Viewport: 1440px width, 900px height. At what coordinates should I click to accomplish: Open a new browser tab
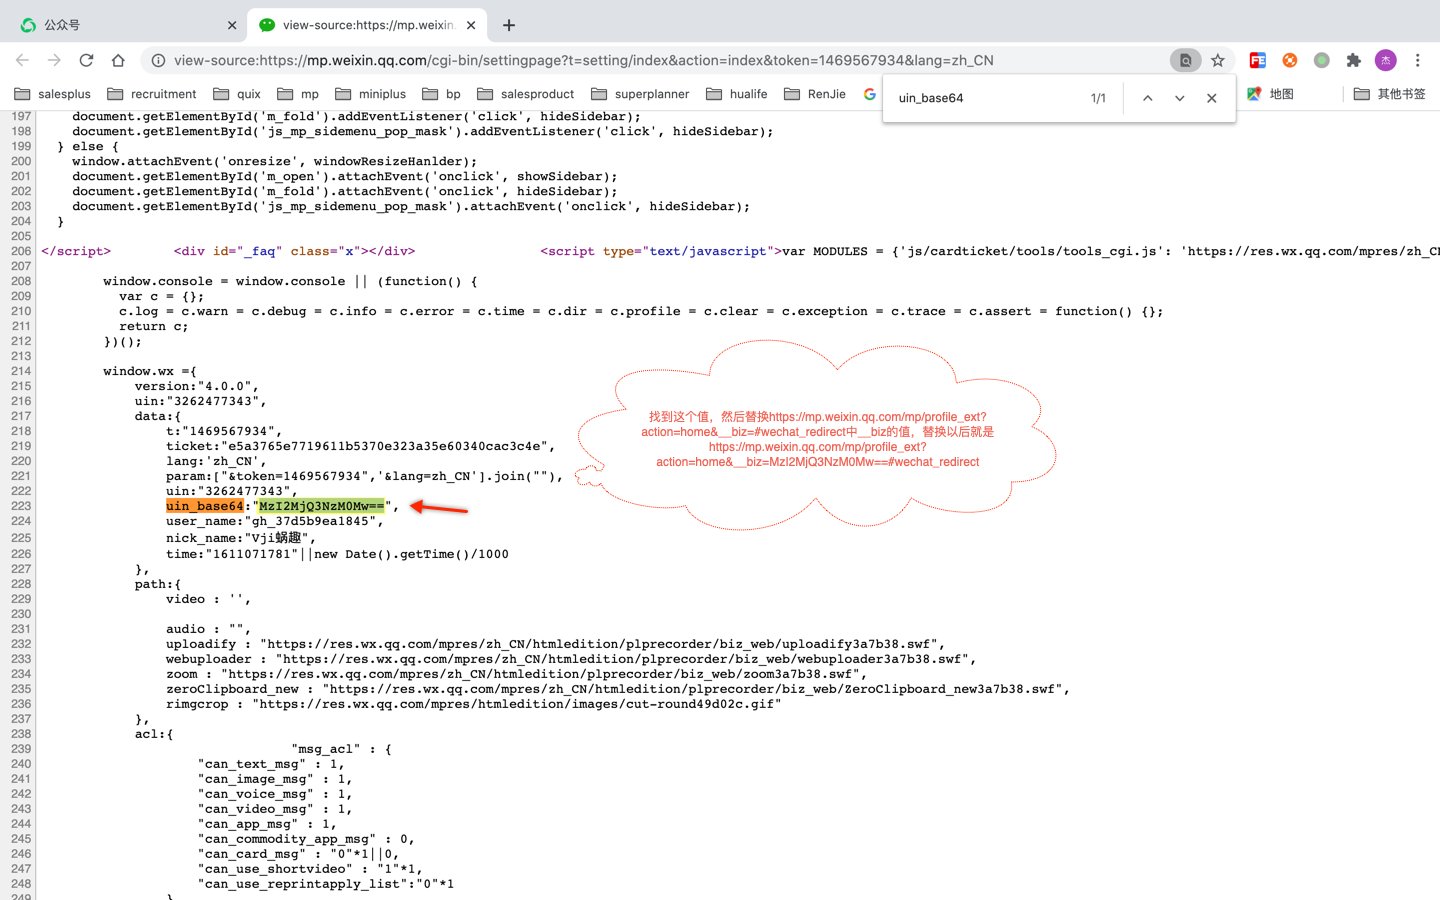(x=509, y=25)
